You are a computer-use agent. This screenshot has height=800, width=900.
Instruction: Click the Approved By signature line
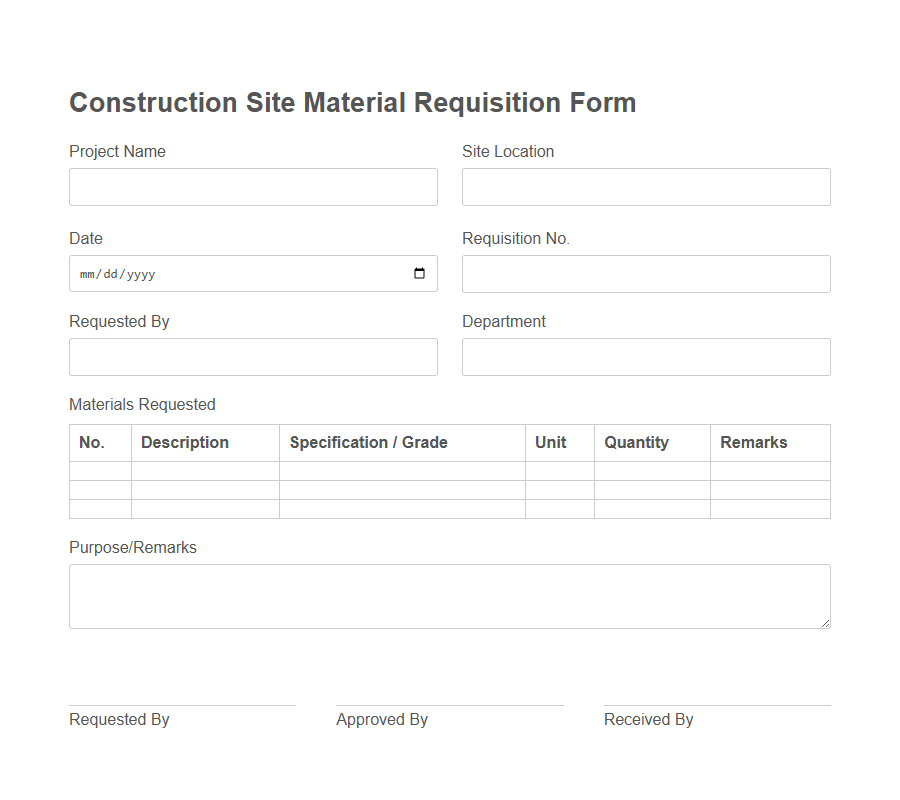449,702
